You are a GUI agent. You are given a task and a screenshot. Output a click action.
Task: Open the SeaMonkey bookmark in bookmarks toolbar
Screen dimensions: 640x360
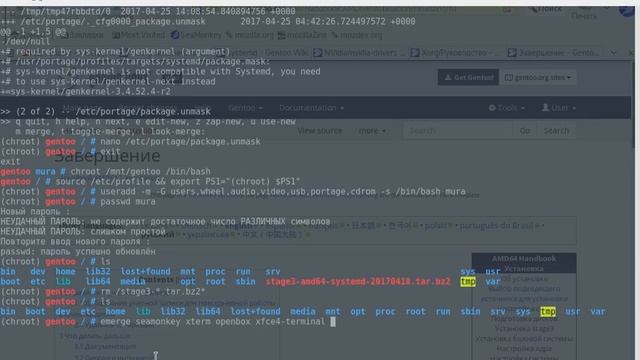tap(196, 35)
